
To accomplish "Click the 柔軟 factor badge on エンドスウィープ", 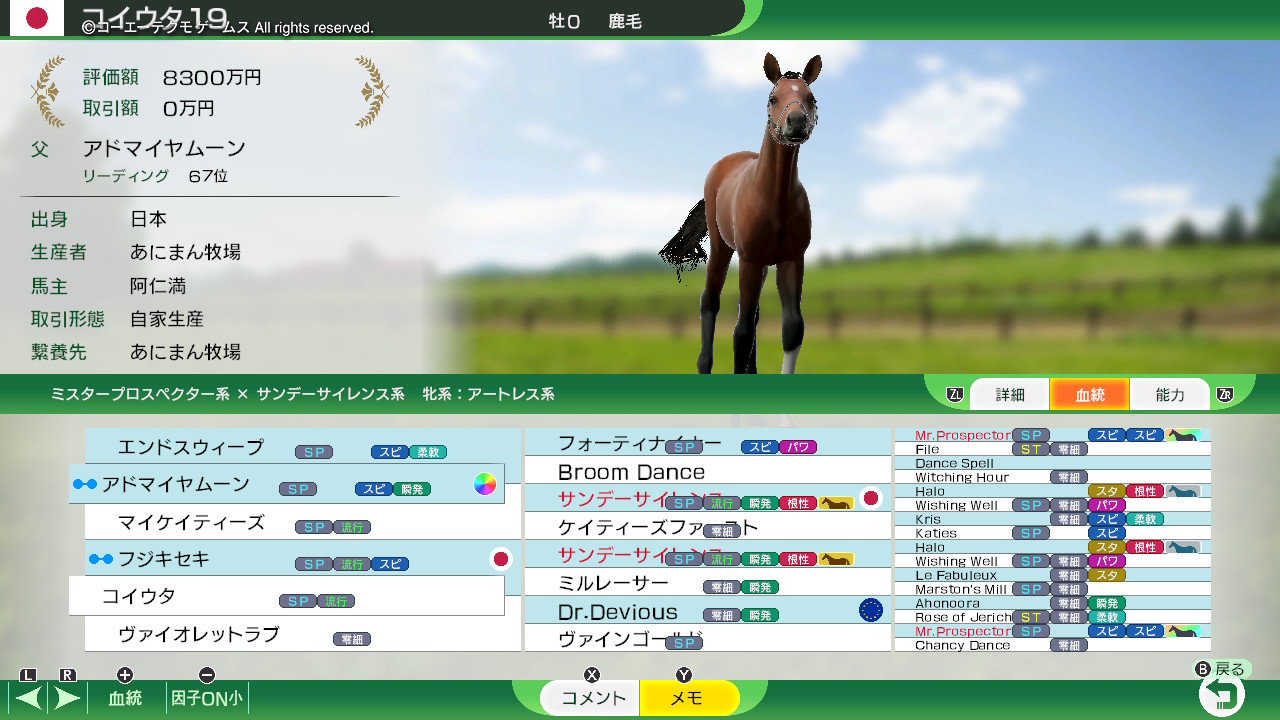I will pos(428,452).
